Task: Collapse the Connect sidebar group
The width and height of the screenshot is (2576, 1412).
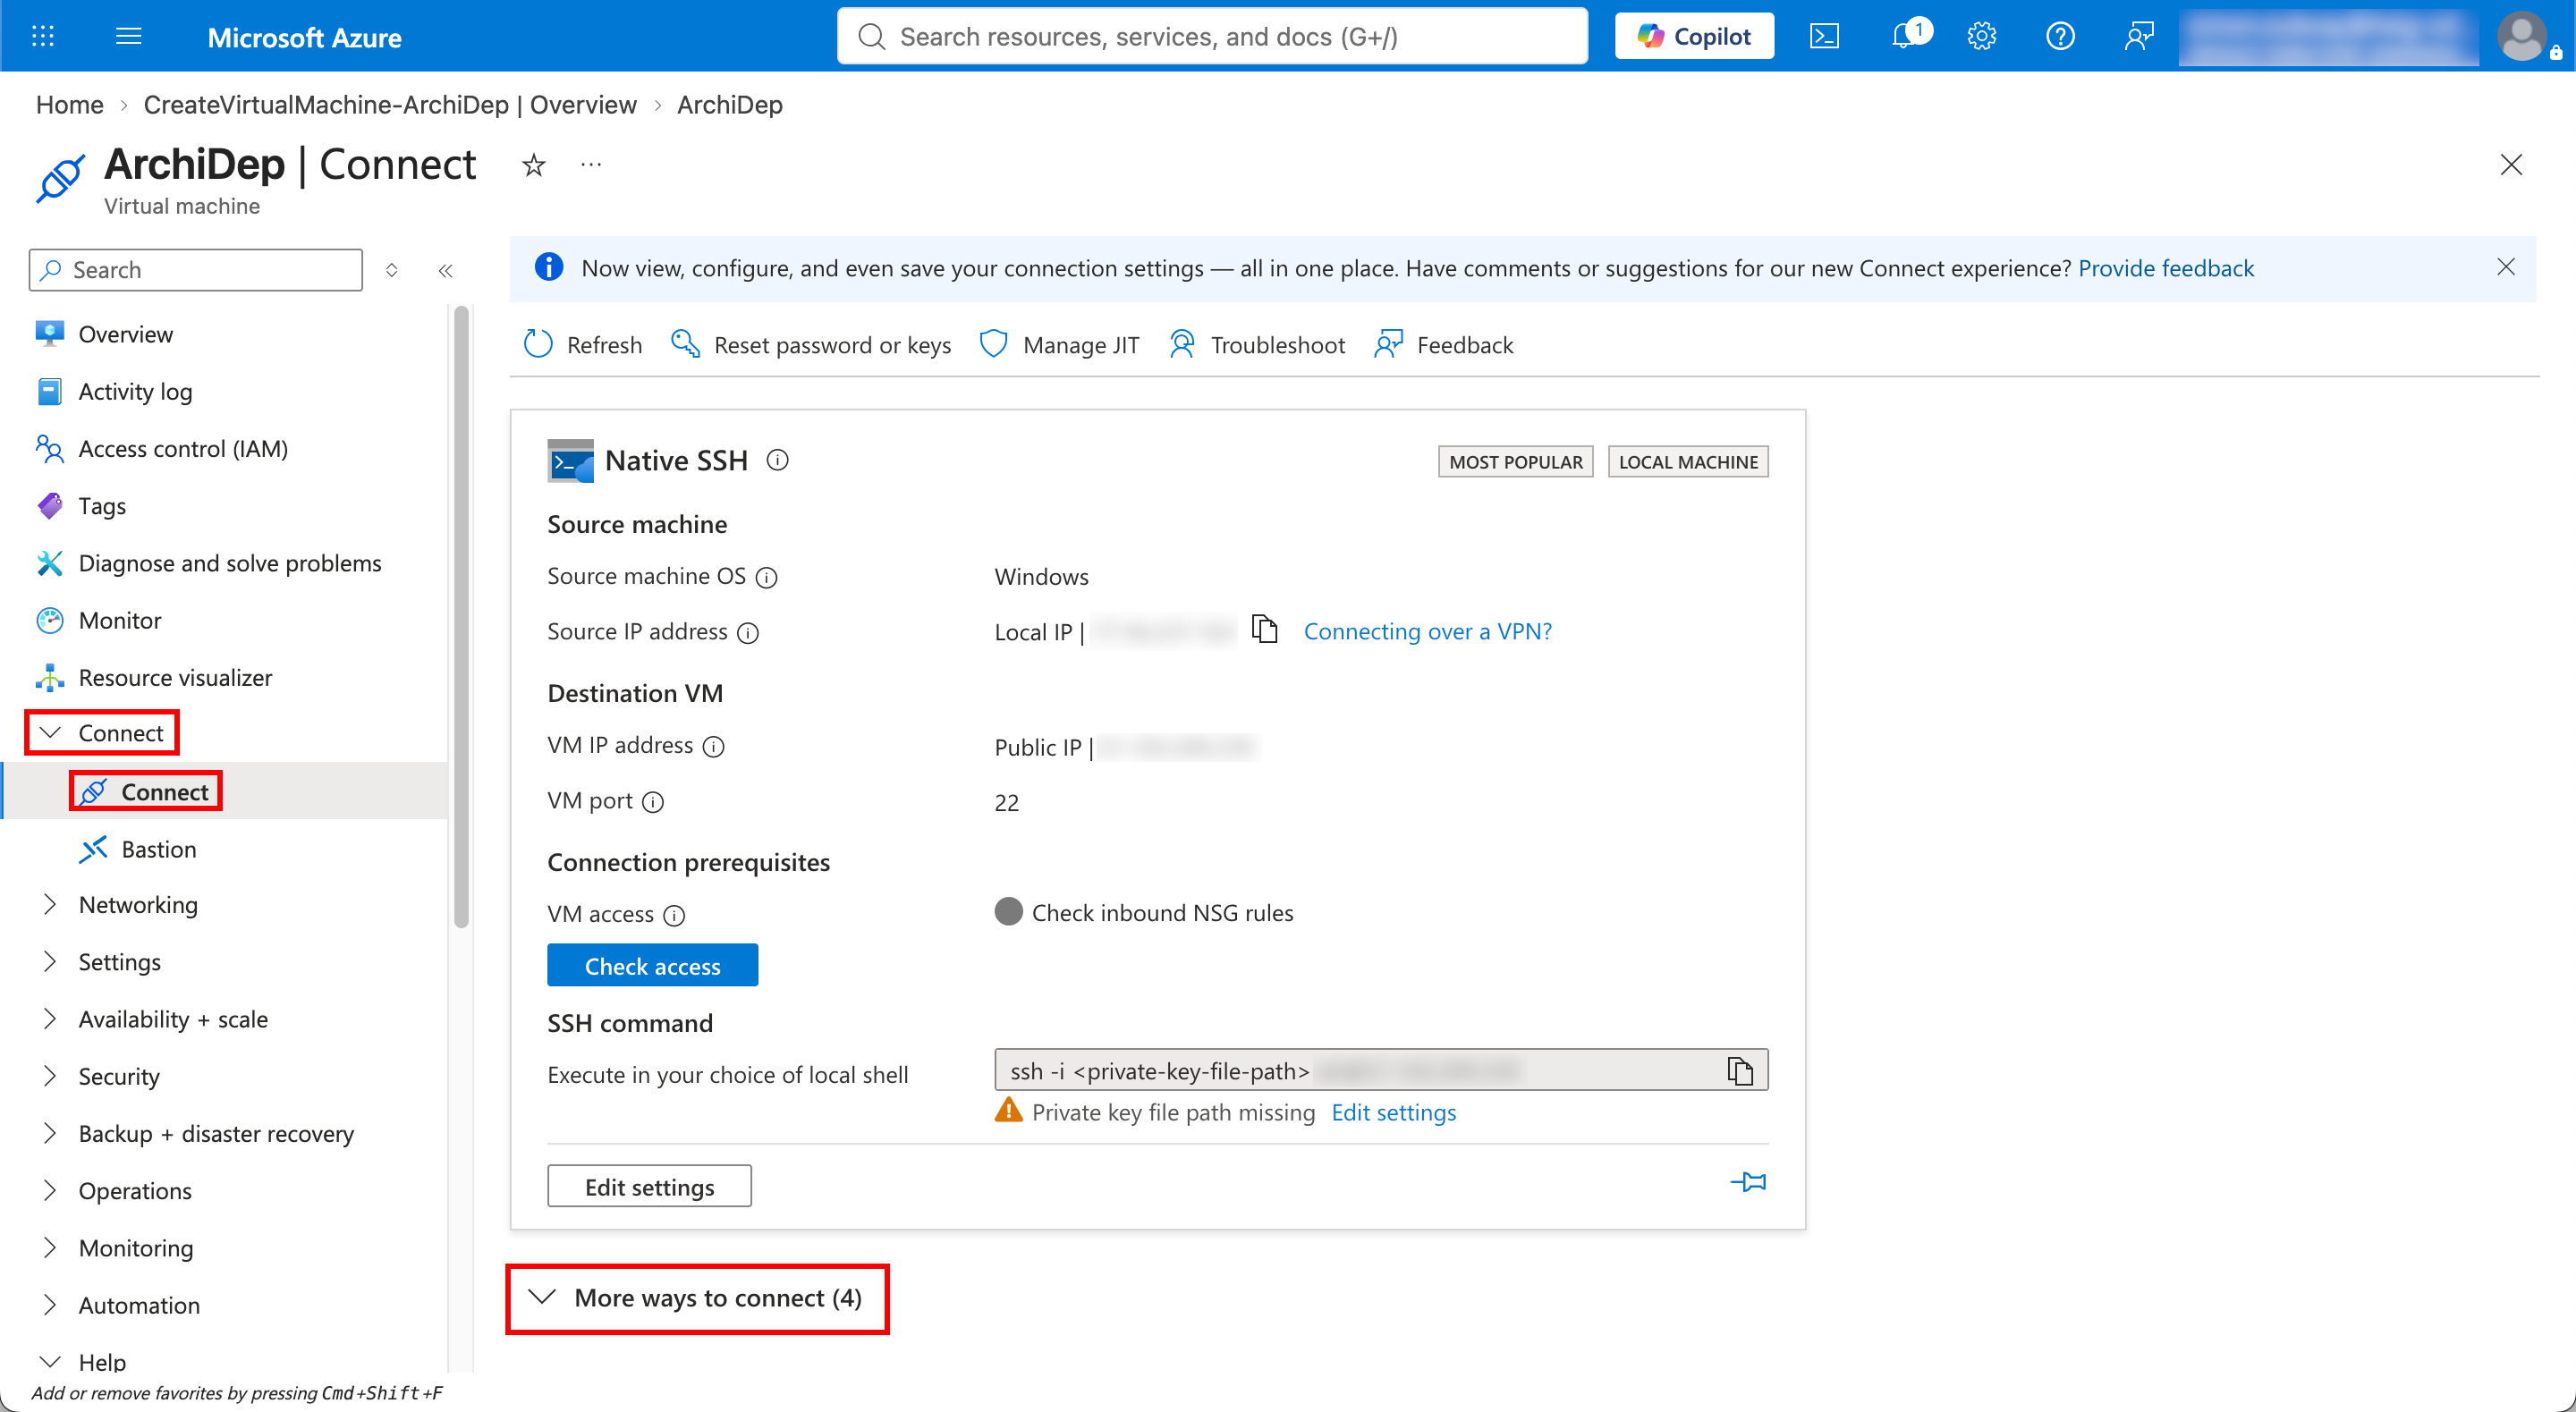Action: coord(103,733)
